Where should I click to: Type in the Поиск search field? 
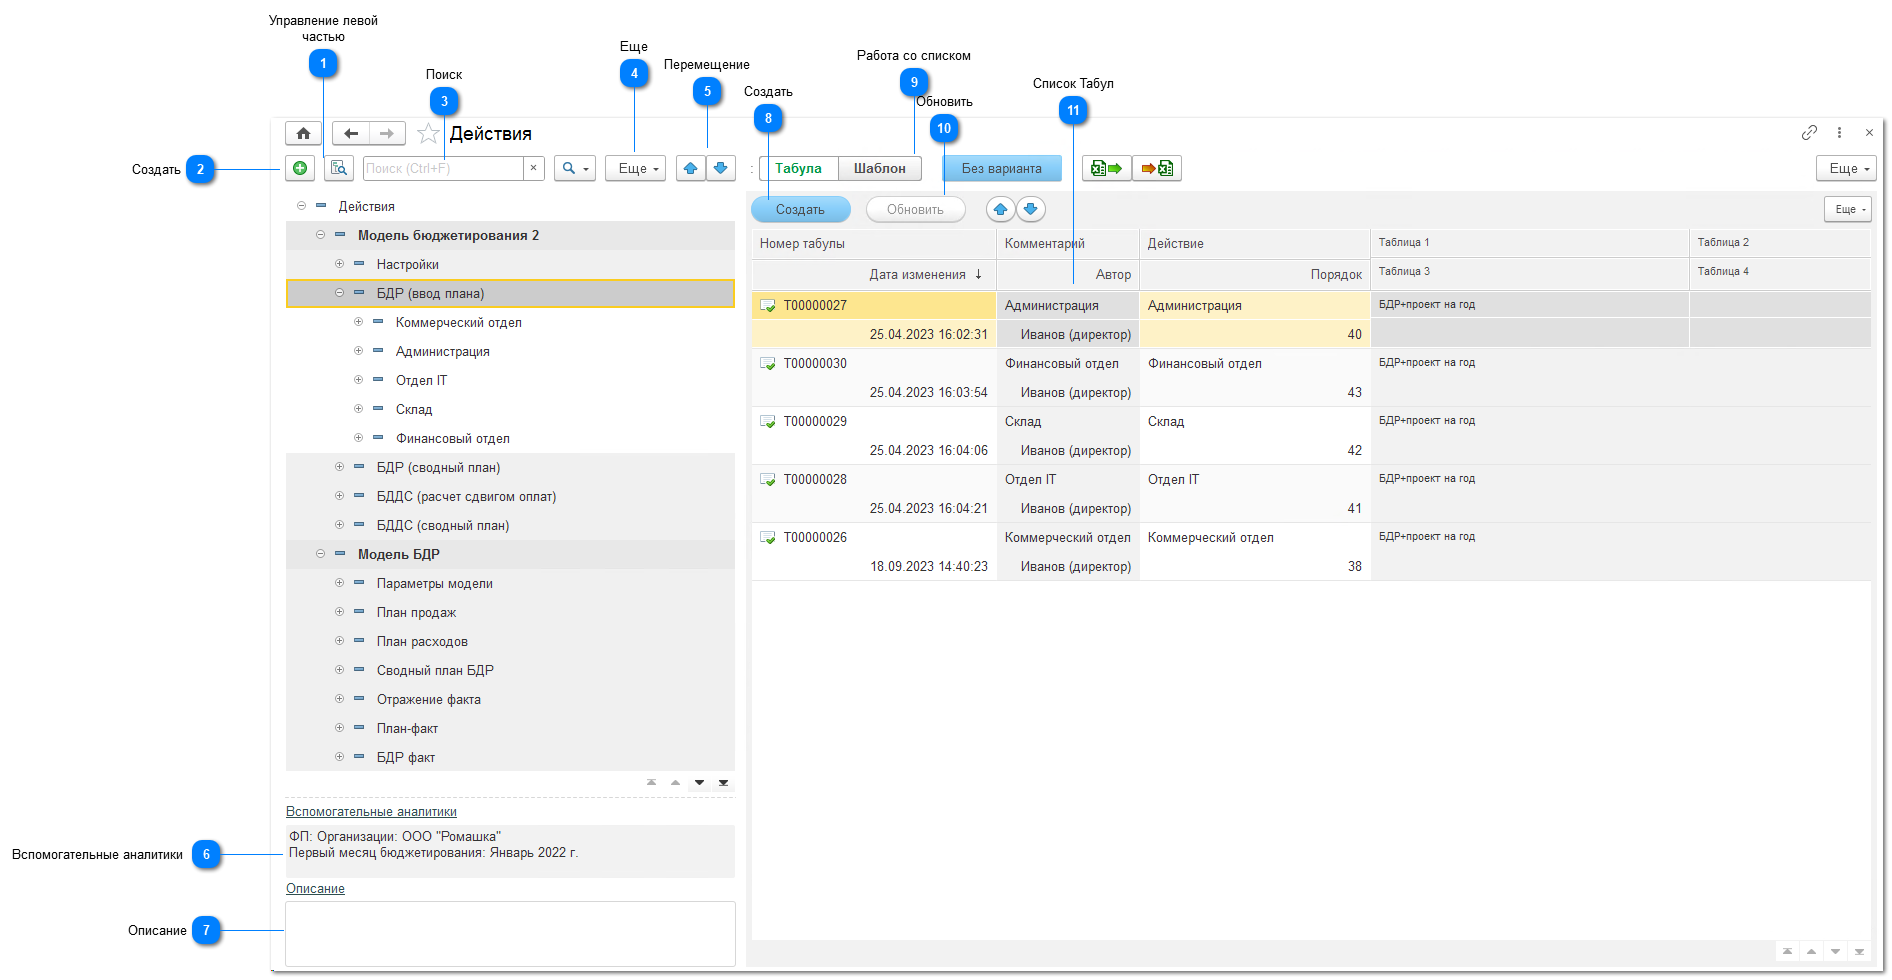pyautogui.click(x=444, y=168)
